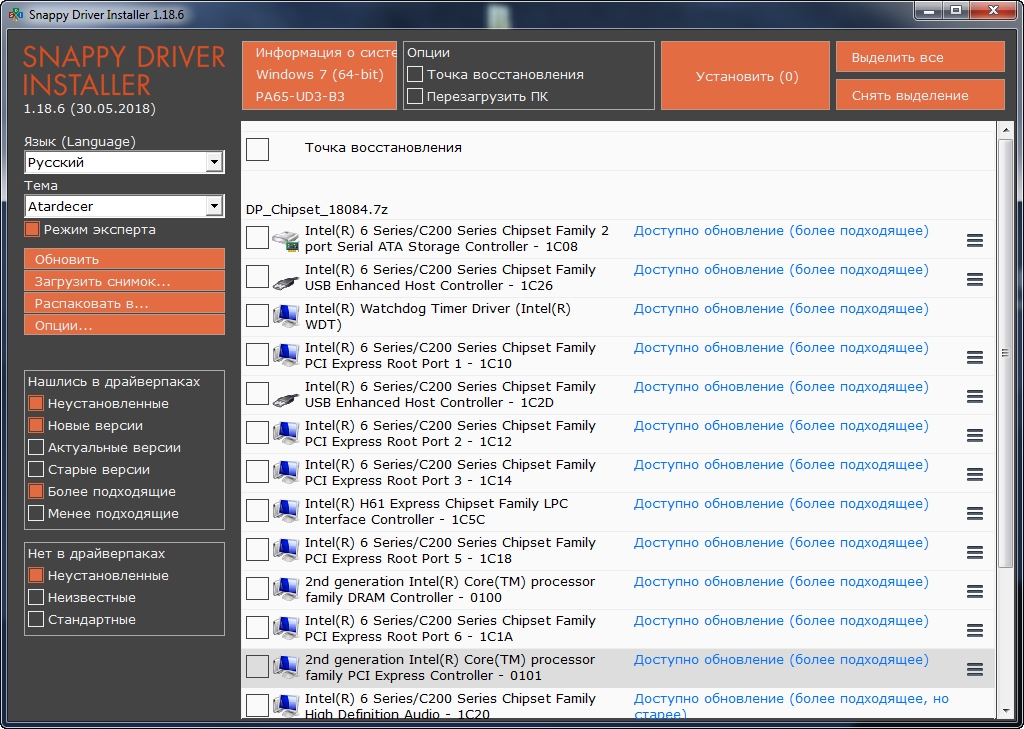Select the Intel(R) Watchdog Timer Driver name text
This screenshot has width=1024, height=729.
click(438, 316)
